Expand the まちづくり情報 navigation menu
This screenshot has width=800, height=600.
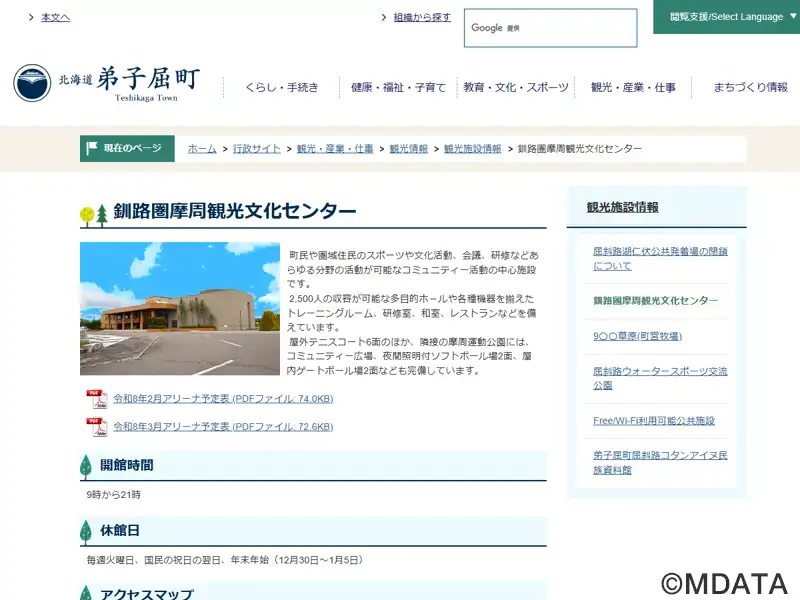pyautogui.click(x=750, y=88)
